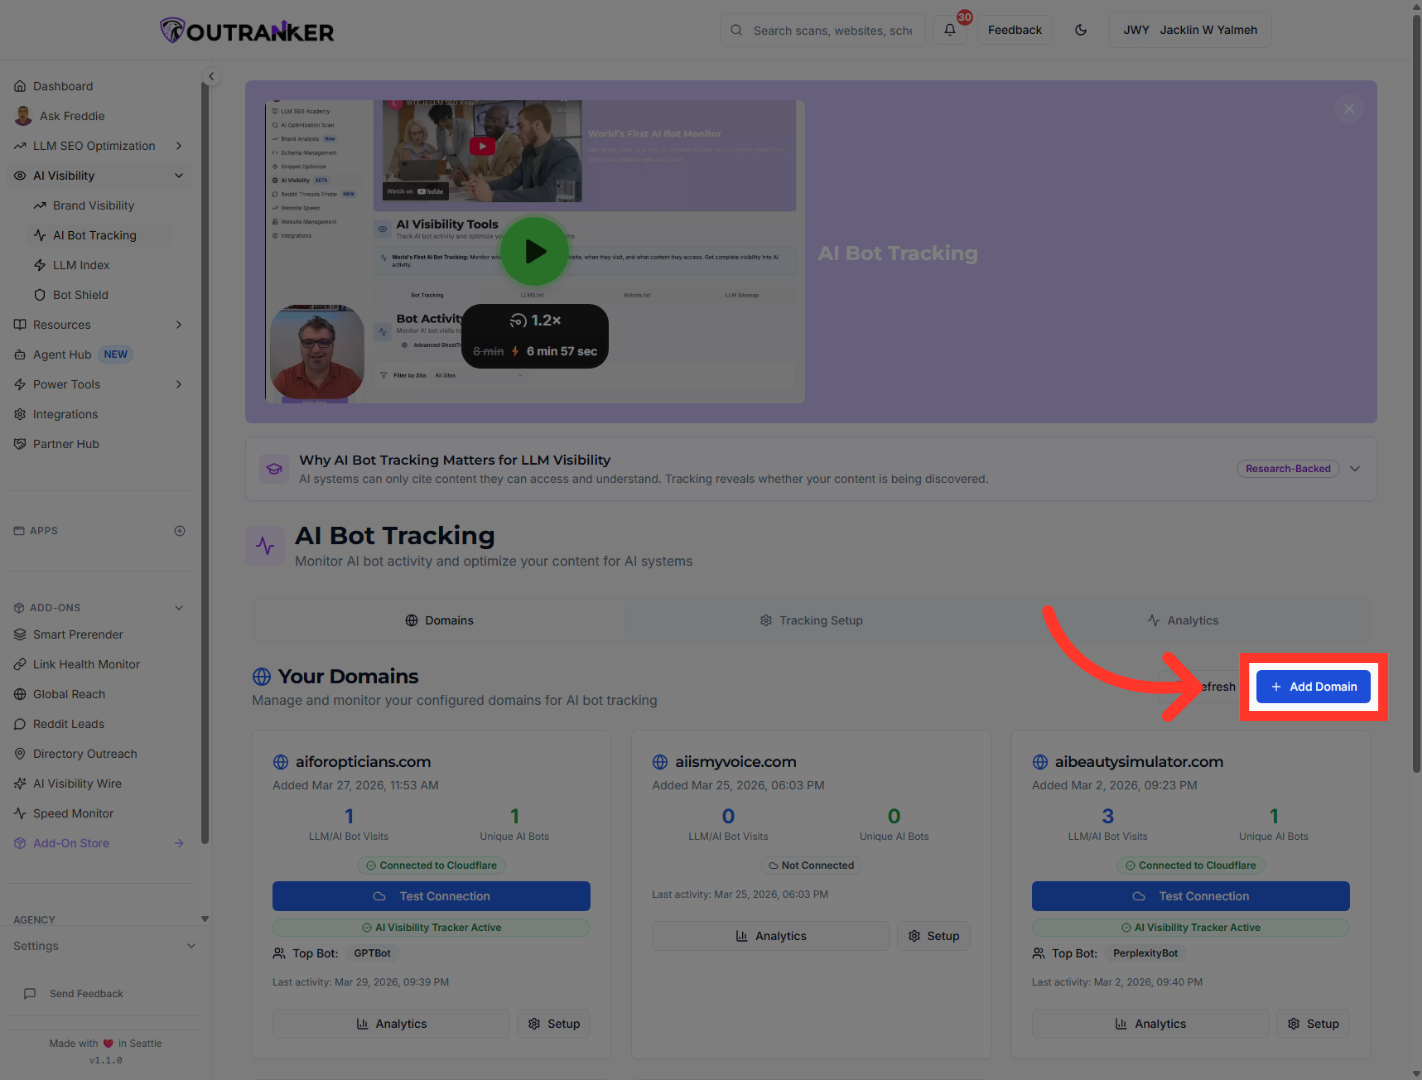Open Integrations from the sidebar
Viewport: 1422px width, 1080px height.
66,413
